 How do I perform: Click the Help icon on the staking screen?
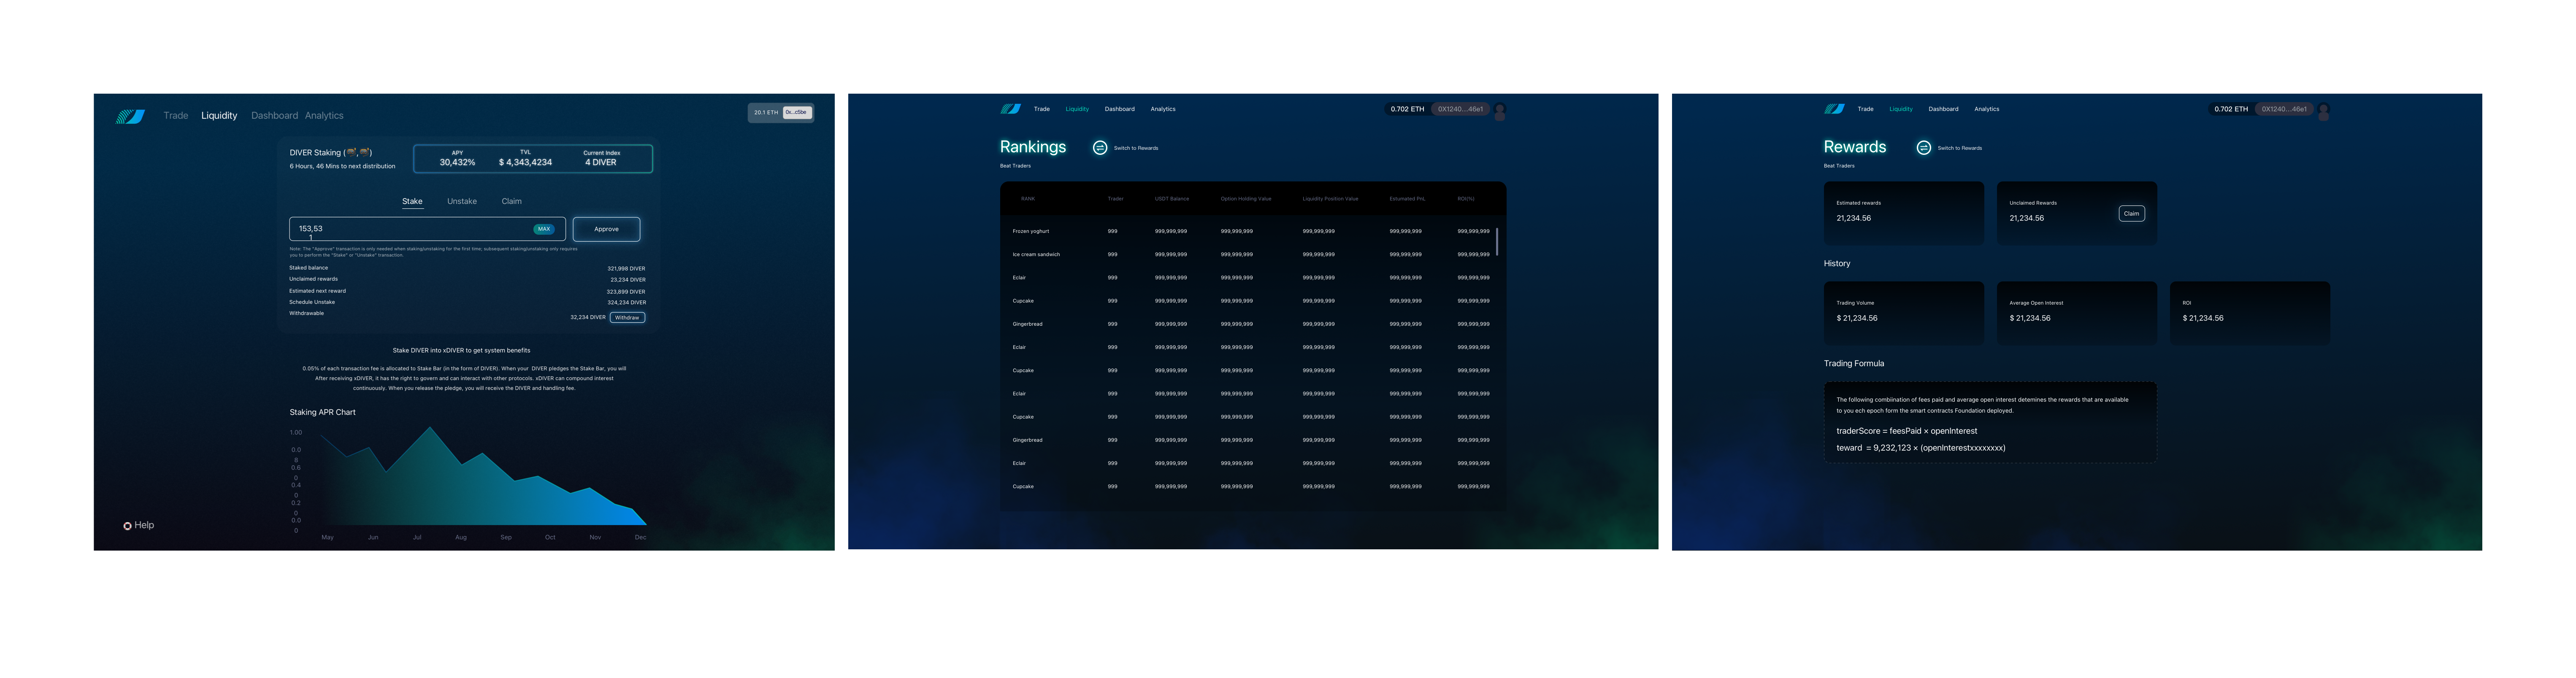click(127, 526)
